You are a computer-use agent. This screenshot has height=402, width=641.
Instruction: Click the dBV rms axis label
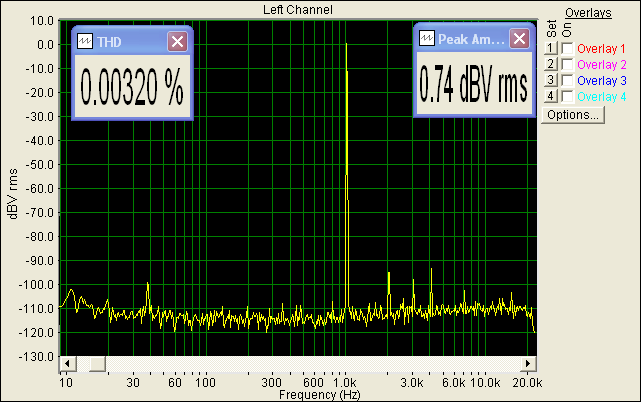tap(13, 193)
